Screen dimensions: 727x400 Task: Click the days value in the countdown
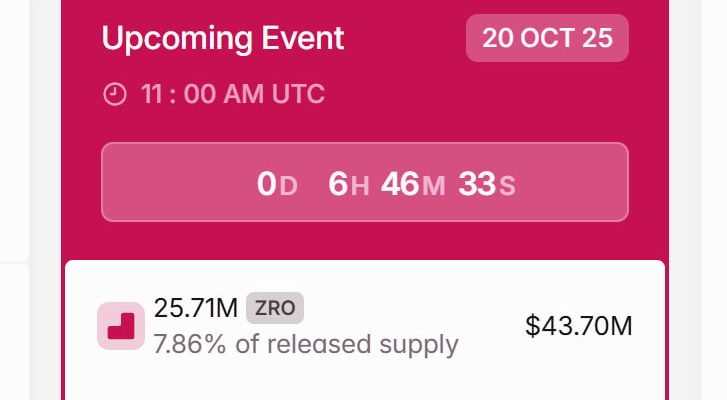(266, 184)
